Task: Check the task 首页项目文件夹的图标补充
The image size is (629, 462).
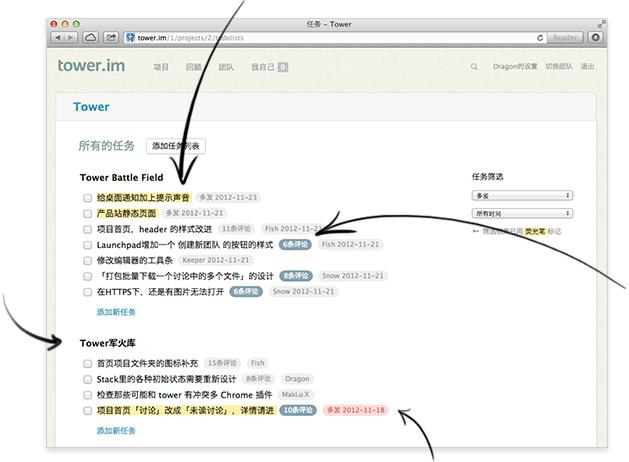Action: click(x=87, y=364)
